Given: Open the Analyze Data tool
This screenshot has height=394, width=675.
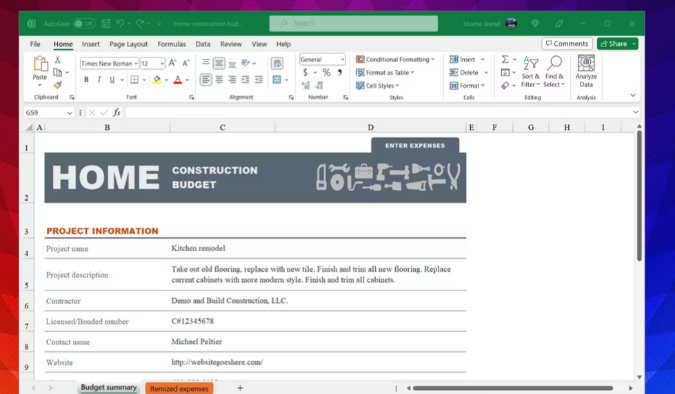Looking at the screenshot, I should click(586, 71).
